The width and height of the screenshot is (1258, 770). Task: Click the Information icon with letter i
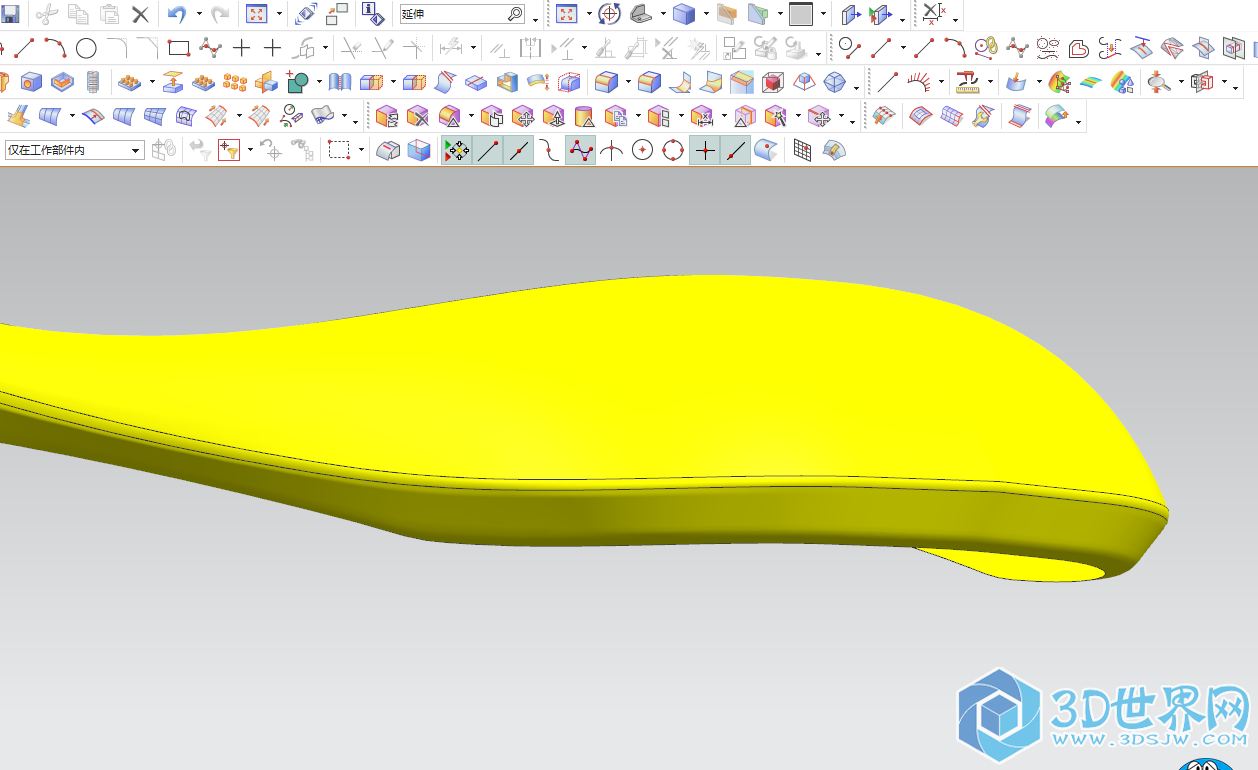pyautogui.click(x=373, y=14)
